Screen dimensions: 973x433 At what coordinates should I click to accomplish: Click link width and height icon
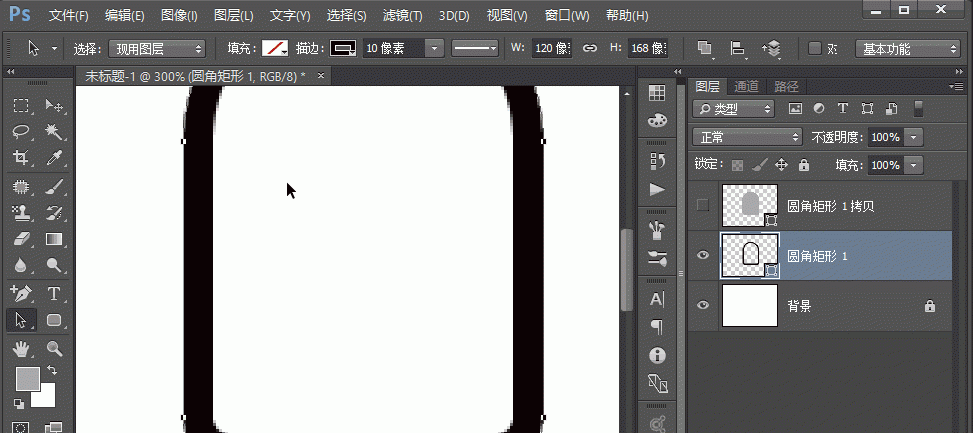tap(590, 48)
